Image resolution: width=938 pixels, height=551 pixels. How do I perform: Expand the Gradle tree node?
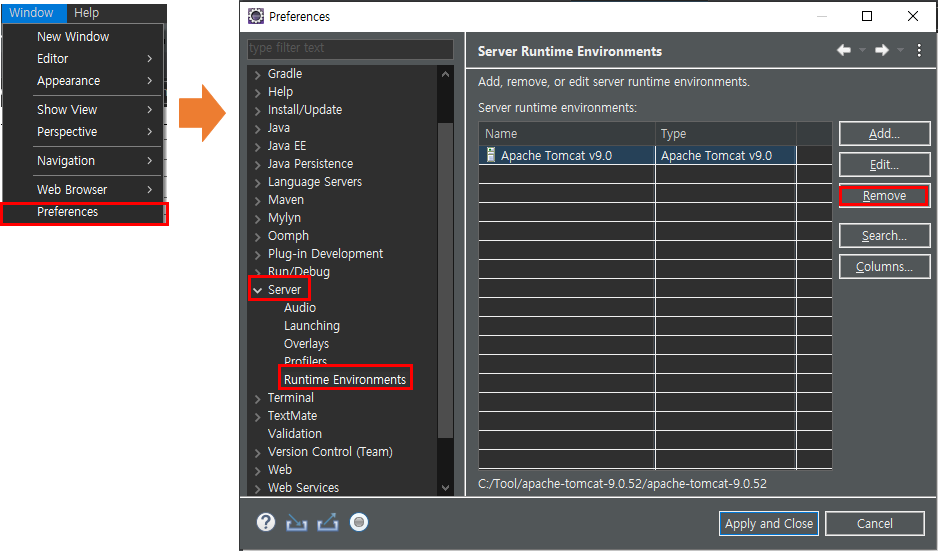(257, 75)
